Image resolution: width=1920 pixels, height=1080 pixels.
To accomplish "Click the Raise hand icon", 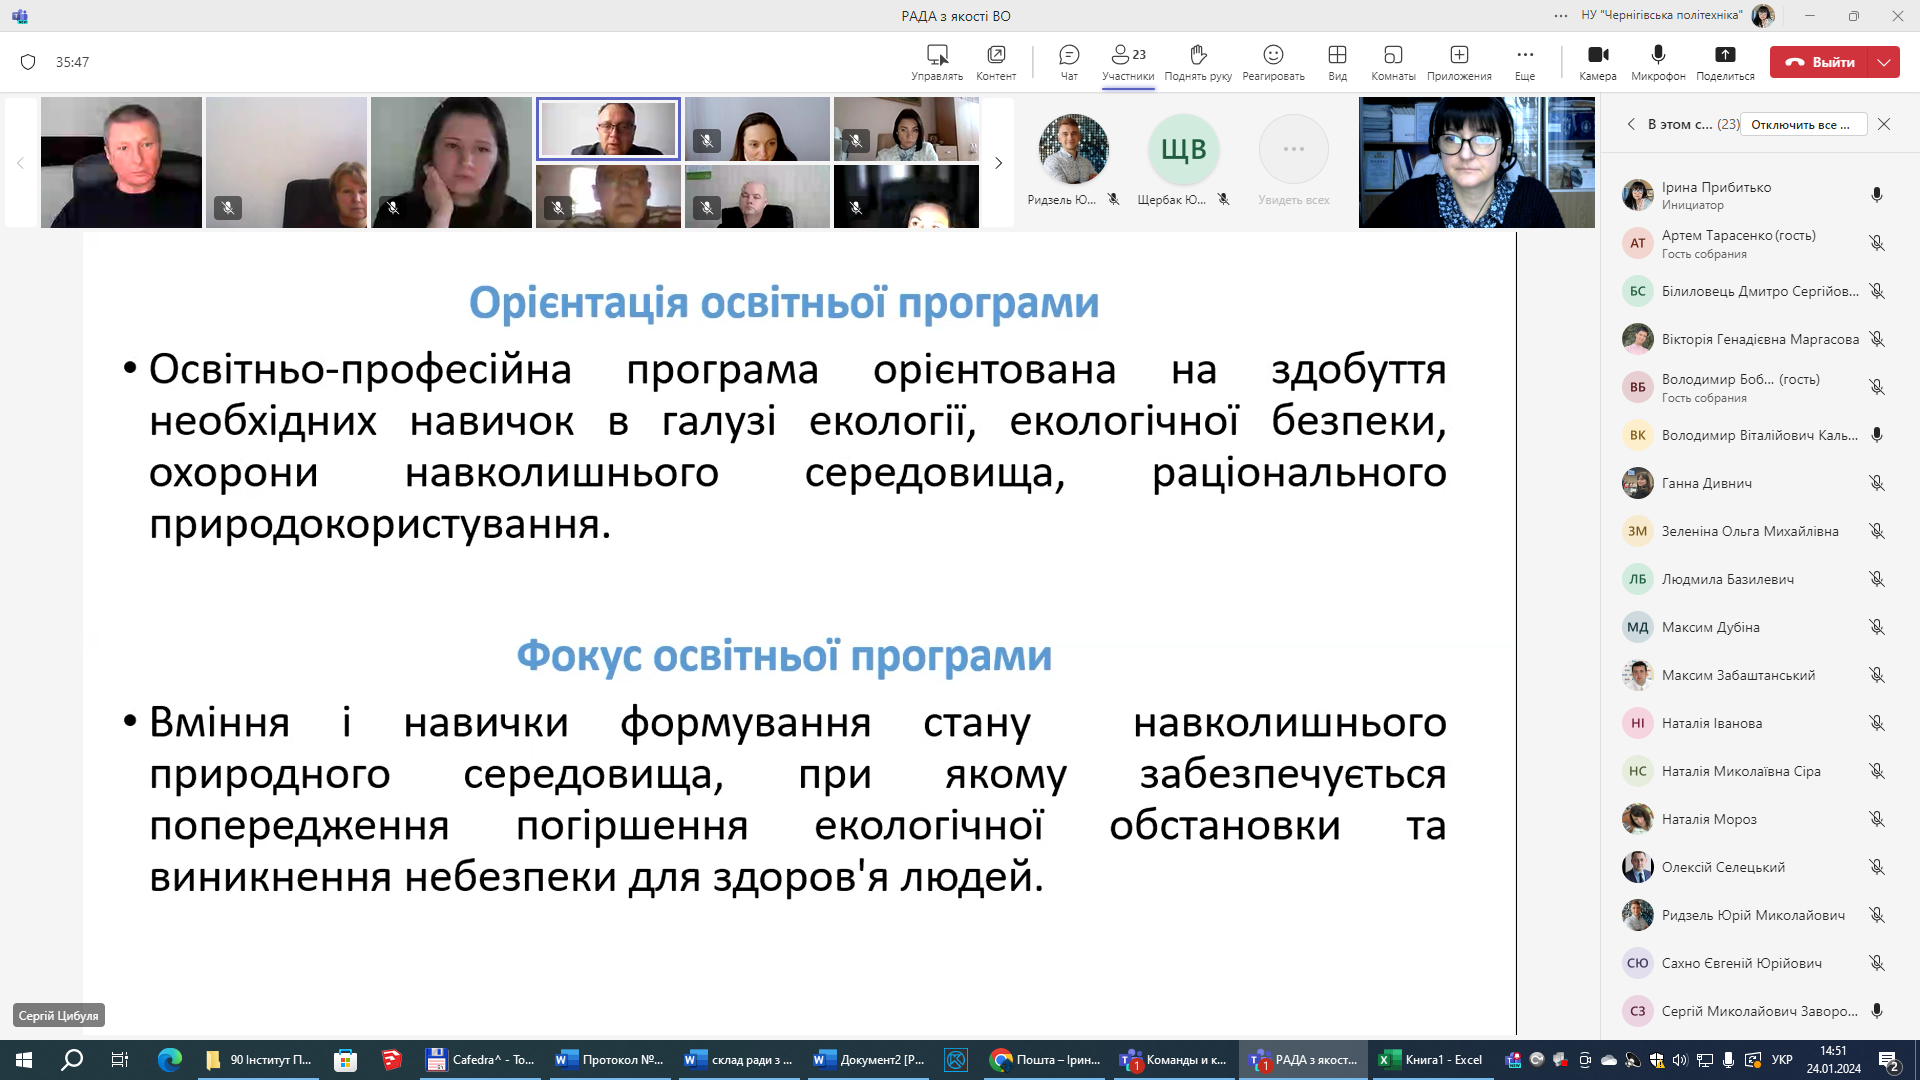I will tap(1198, 55).
